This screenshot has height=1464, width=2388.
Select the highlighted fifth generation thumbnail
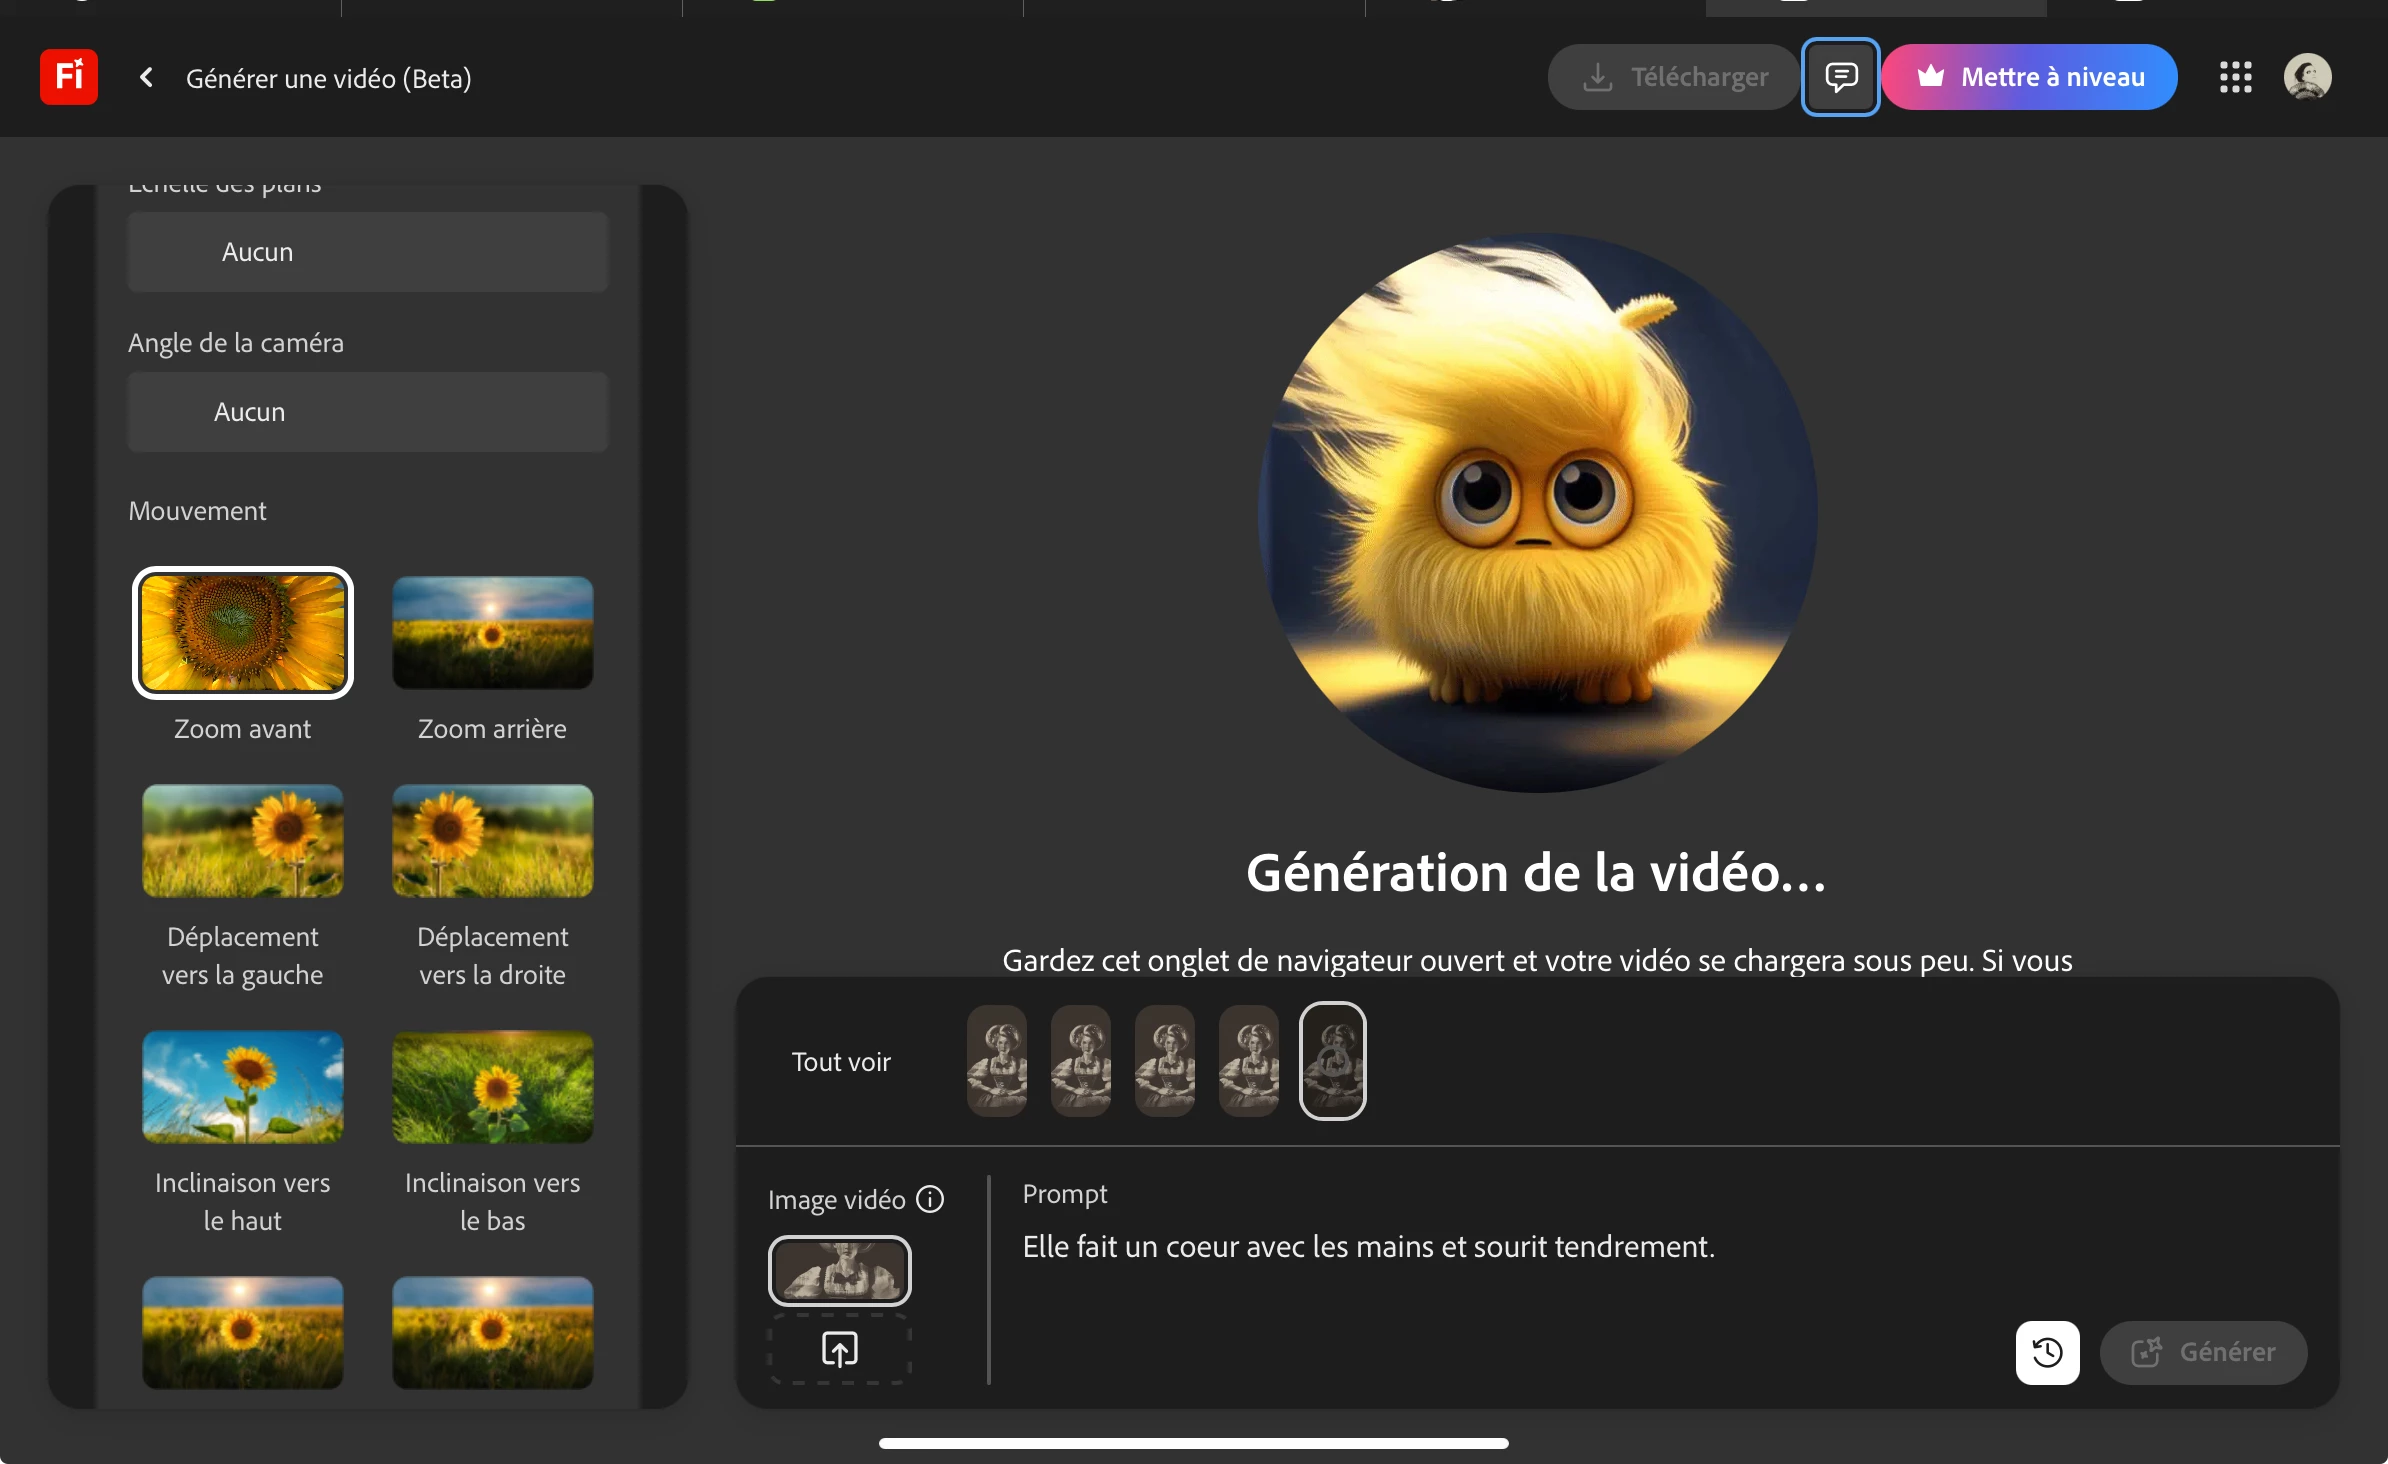tap(1332, 1061)
